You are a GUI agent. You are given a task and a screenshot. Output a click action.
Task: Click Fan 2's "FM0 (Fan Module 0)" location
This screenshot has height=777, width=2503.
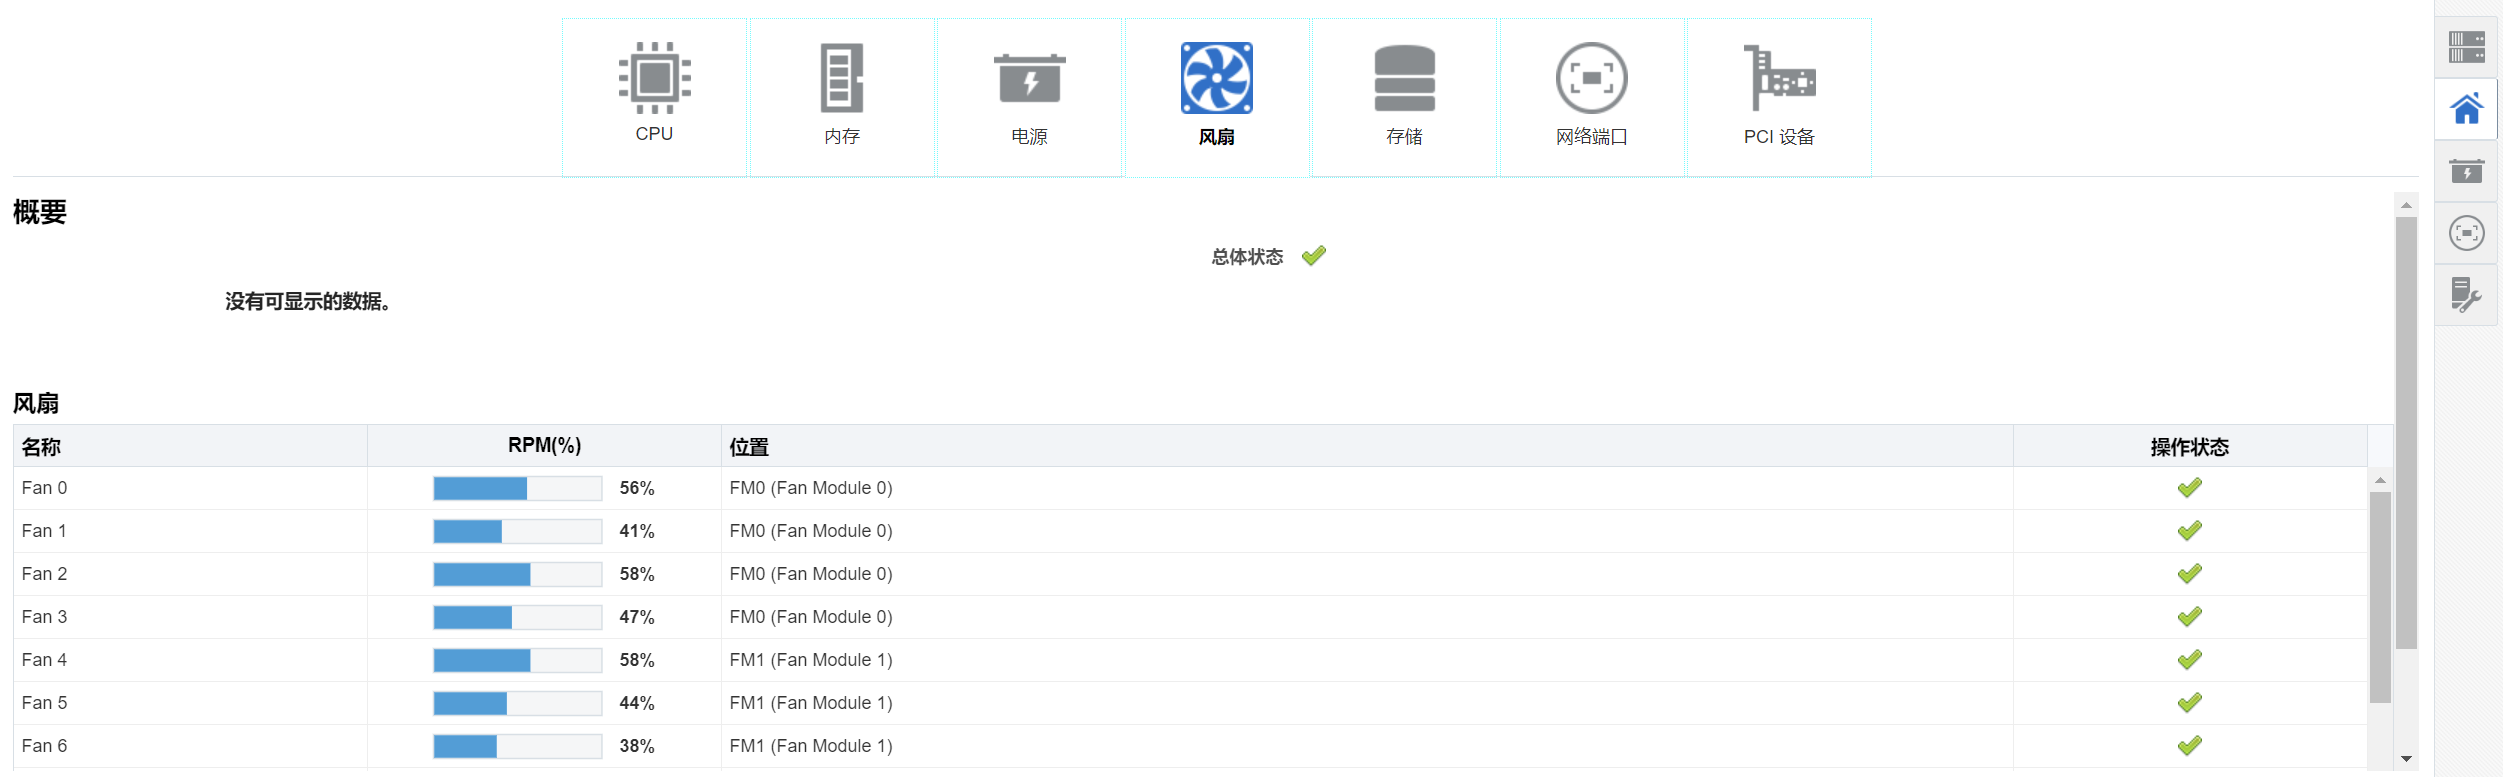click(x=811, y=574)
